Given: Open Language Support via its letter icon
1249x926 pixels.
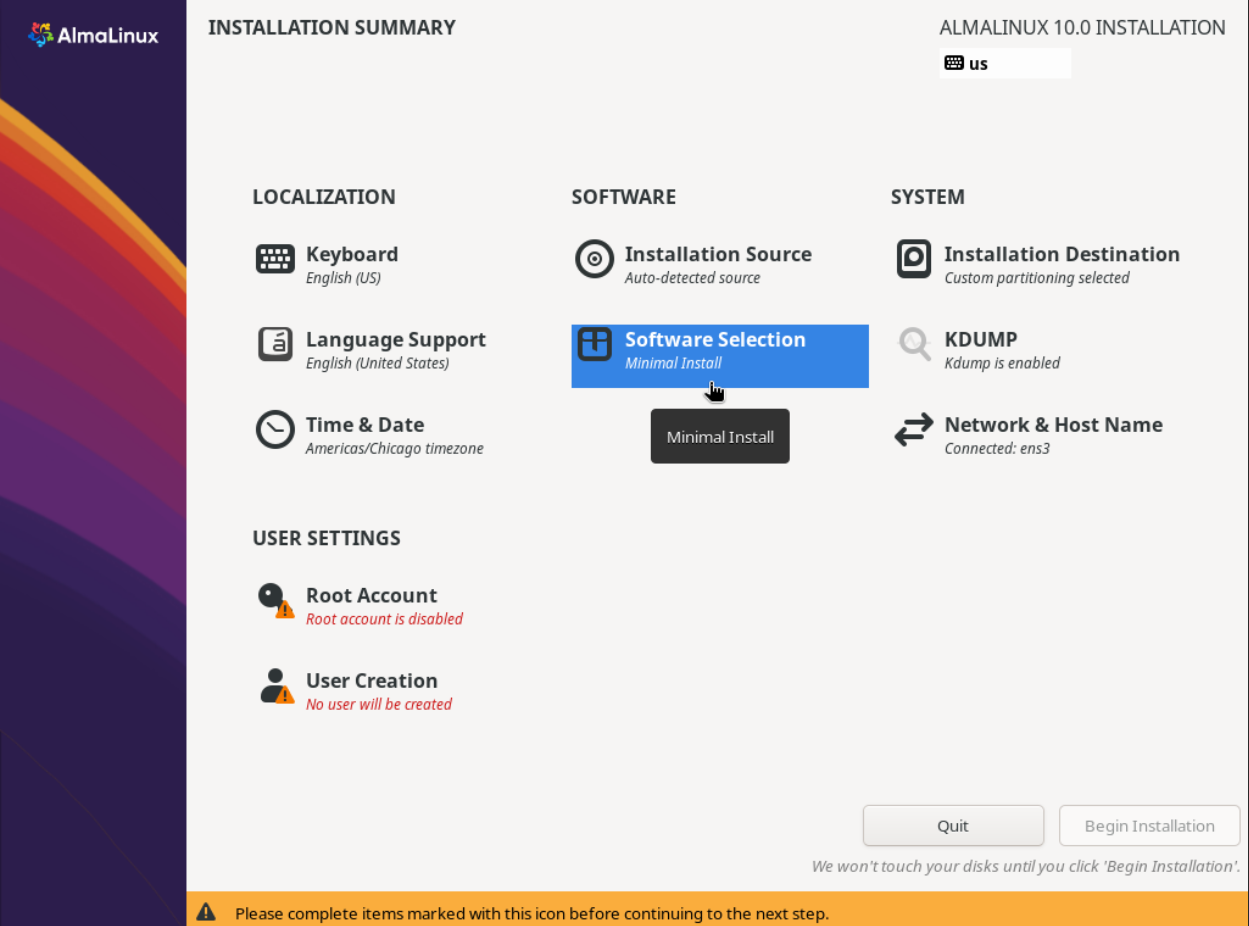Looking at the screenshot, I should point(275,344).
